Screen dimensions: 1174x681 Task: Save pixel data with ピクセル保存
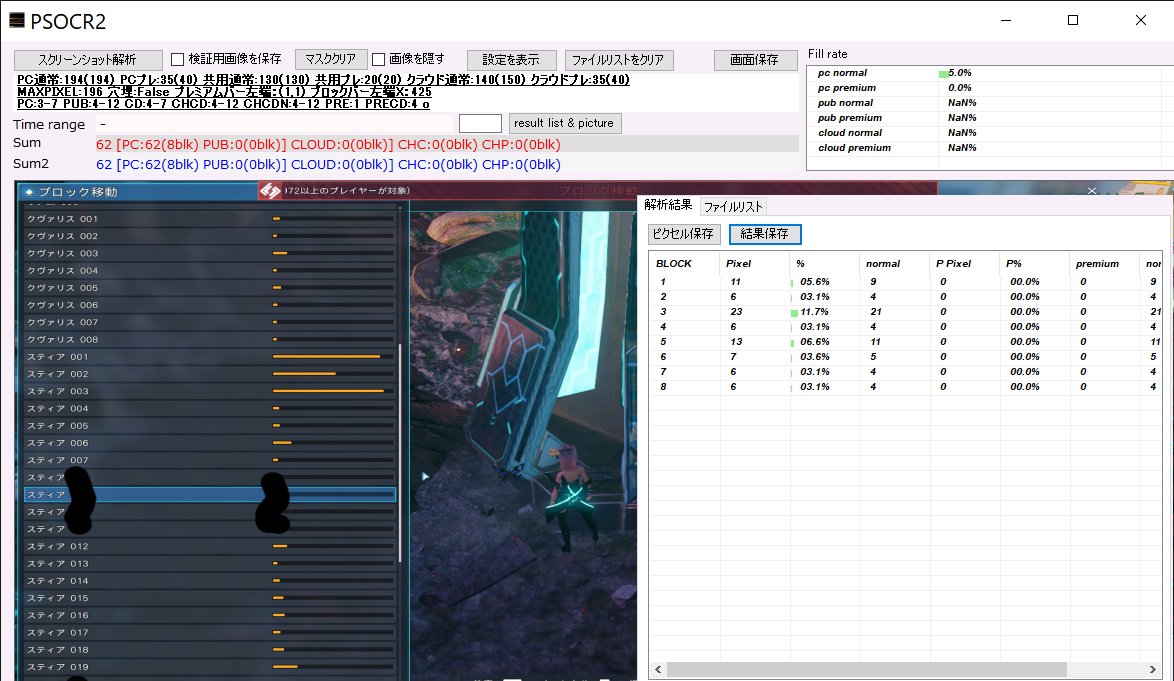tap(683, 233)
